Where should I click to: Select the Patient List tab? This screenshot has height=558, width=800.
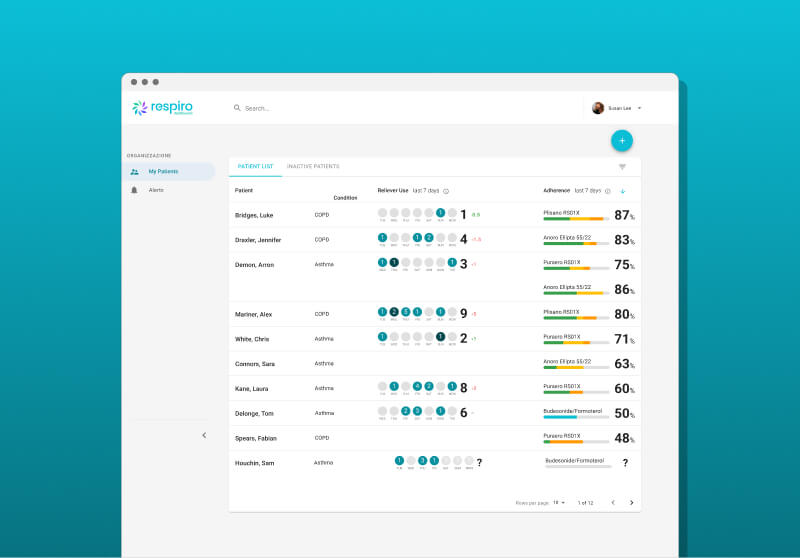tap(255, 166)
